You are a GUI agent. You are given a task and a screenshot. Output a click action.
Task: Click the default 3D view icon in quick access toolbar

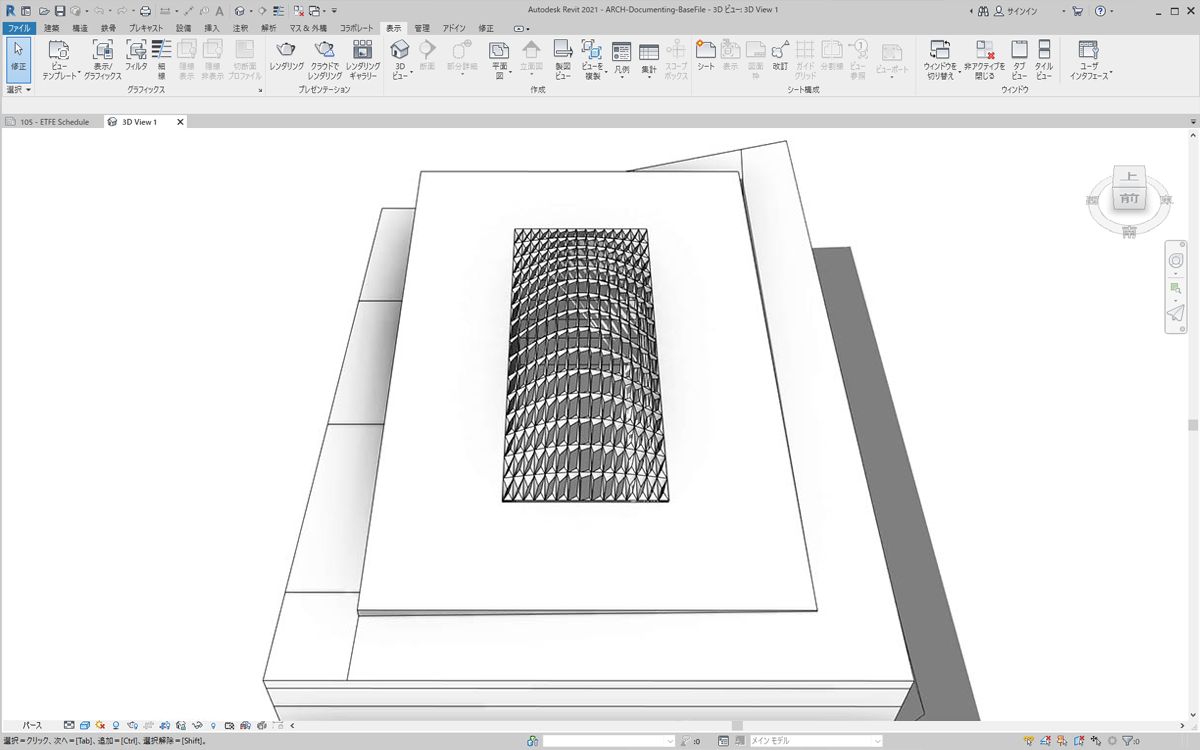240,10
